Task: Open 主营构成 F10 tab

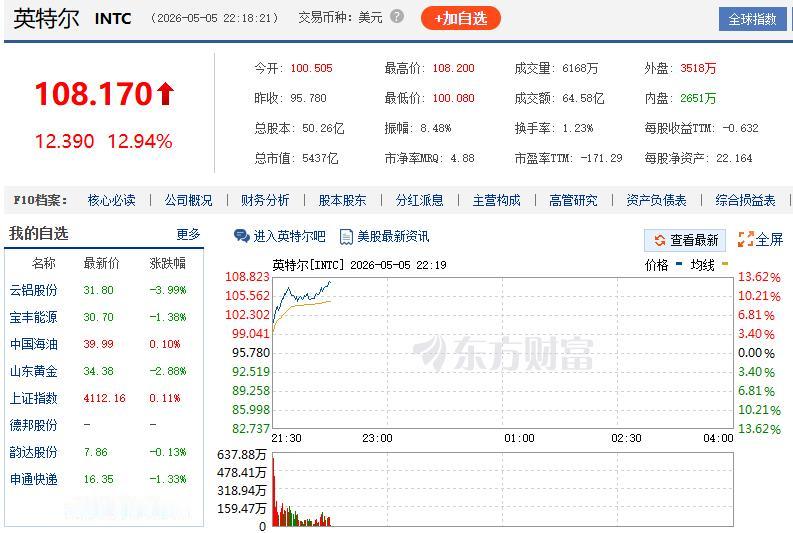Action: point(496,200)
